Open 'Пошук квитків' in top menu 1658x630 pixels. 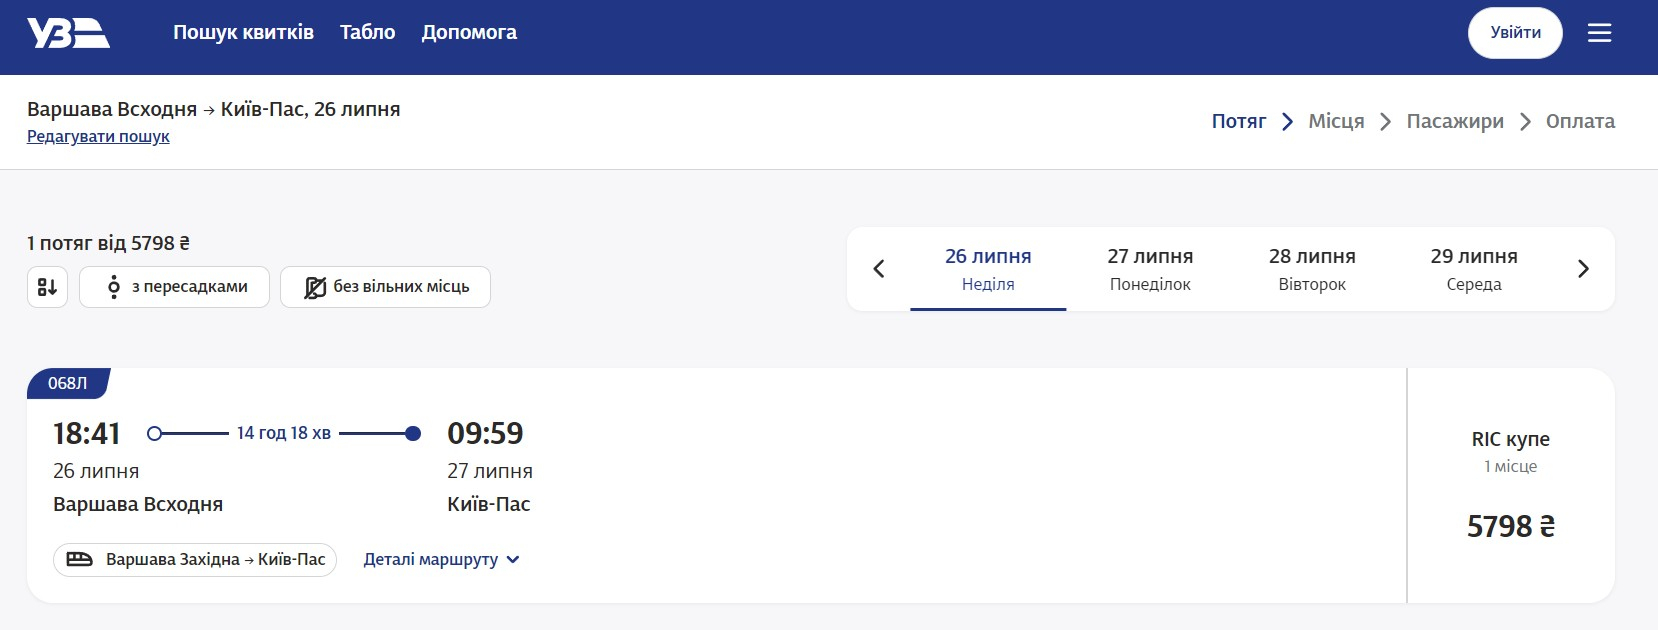click(243, 33)
